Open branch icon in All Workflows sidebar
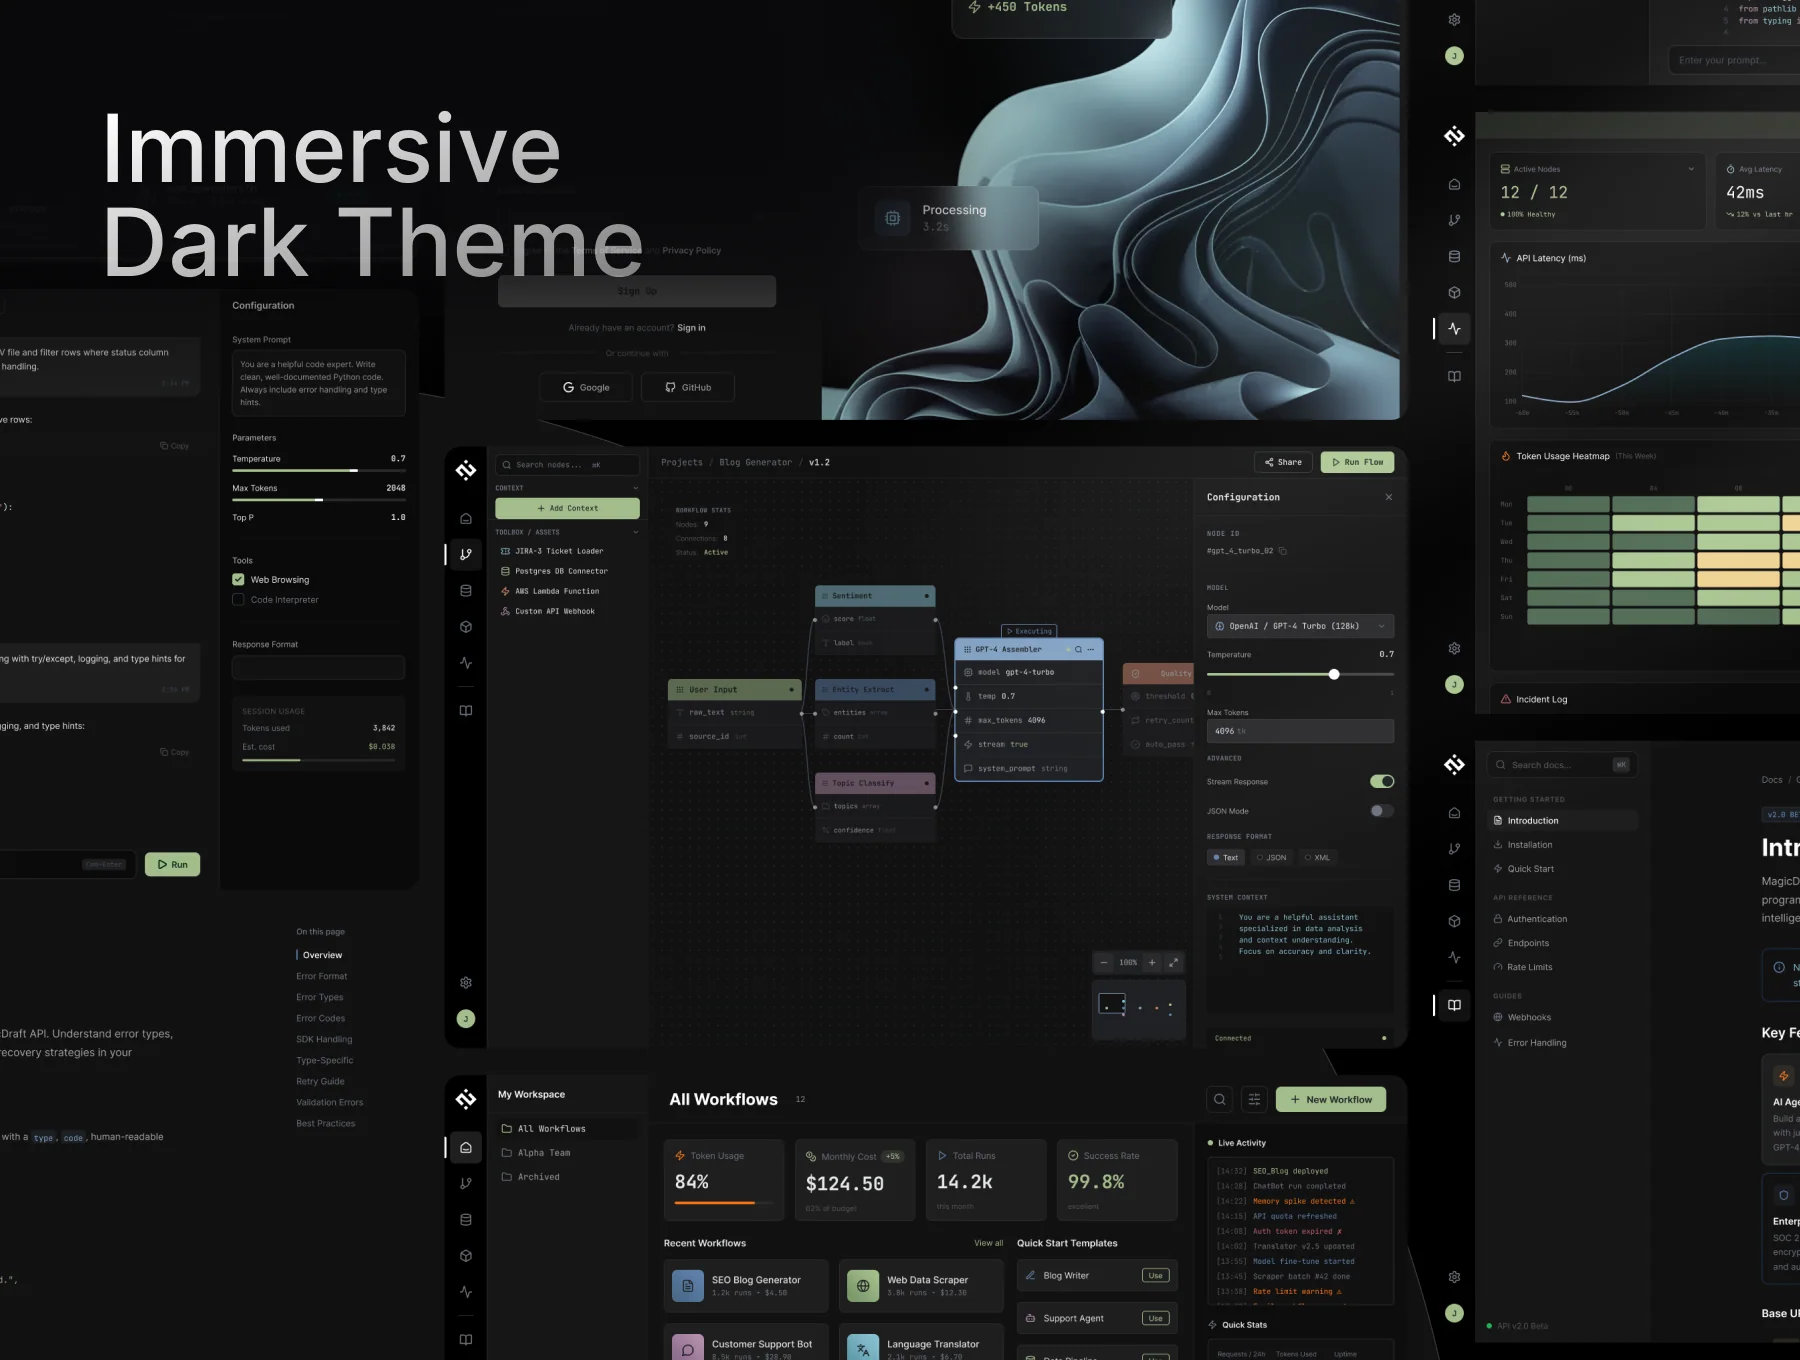The height and width of the screenshot is (1360, 1800). pos(465,1184)
